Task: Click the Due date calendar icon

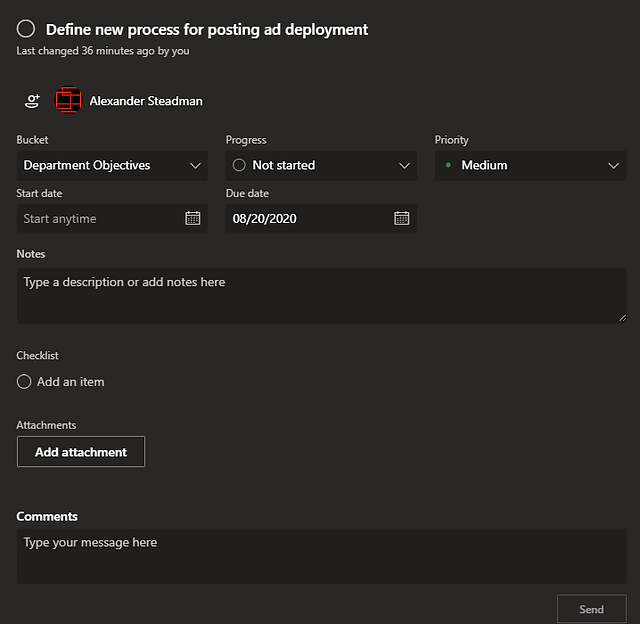Action: coord(402,218)
